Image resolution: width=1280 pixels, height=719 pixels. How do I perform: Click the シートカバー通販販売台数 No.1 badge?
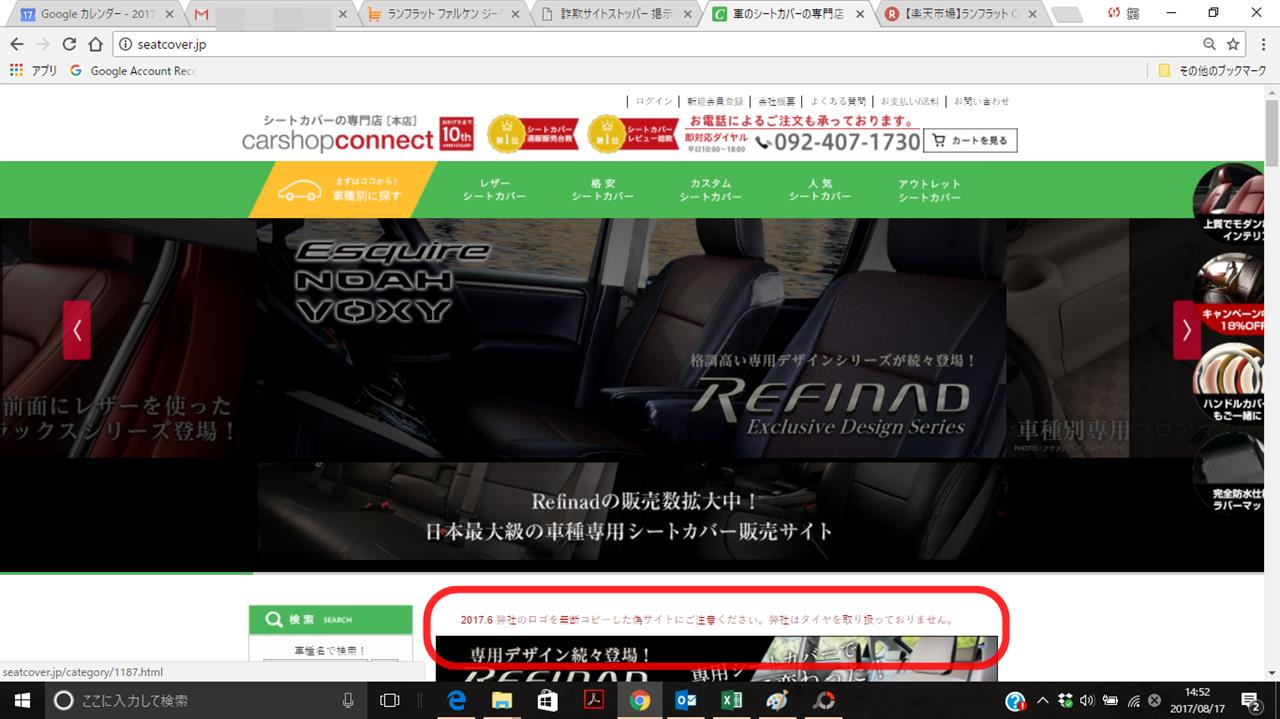pos(531,134)
